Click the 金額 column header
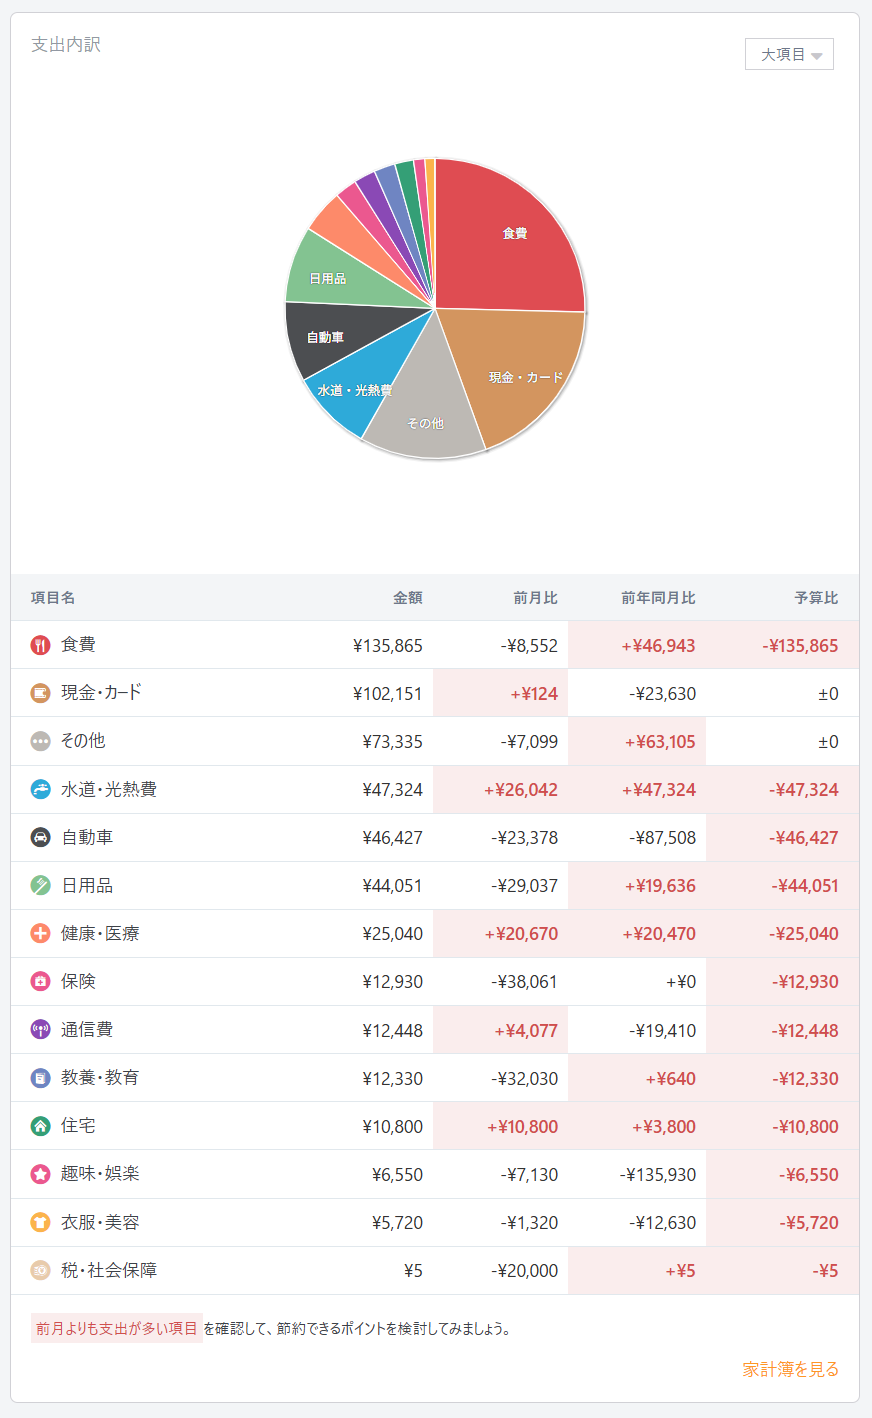Screen dimensions: 872x1418 (407, 598)
